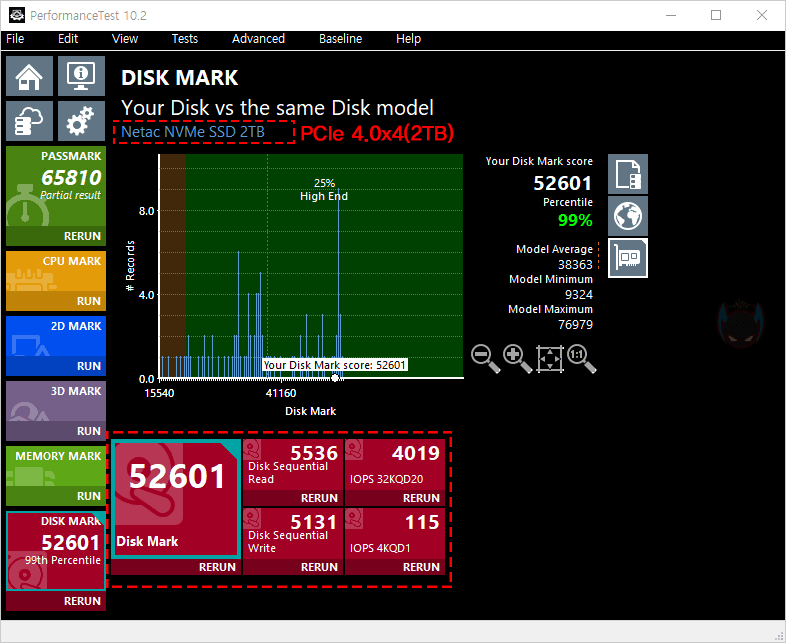Maximize the PerformanceTest window
The width and height of the screenshot is (786, 643).
point(716,15)
